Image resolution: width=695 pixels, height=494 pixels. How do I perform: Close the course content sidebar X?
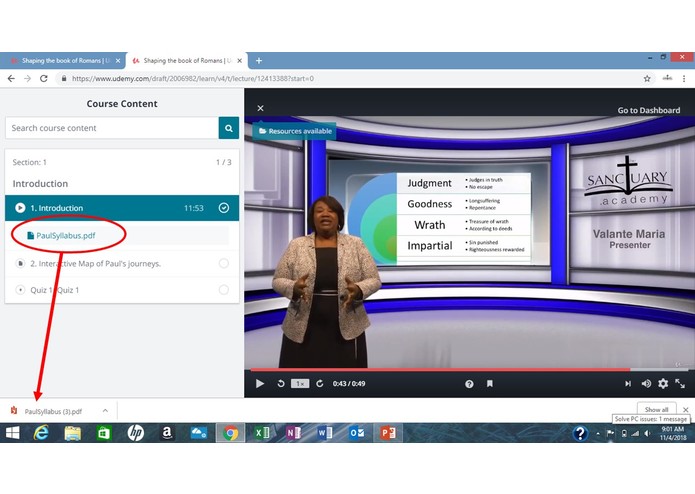261,108
